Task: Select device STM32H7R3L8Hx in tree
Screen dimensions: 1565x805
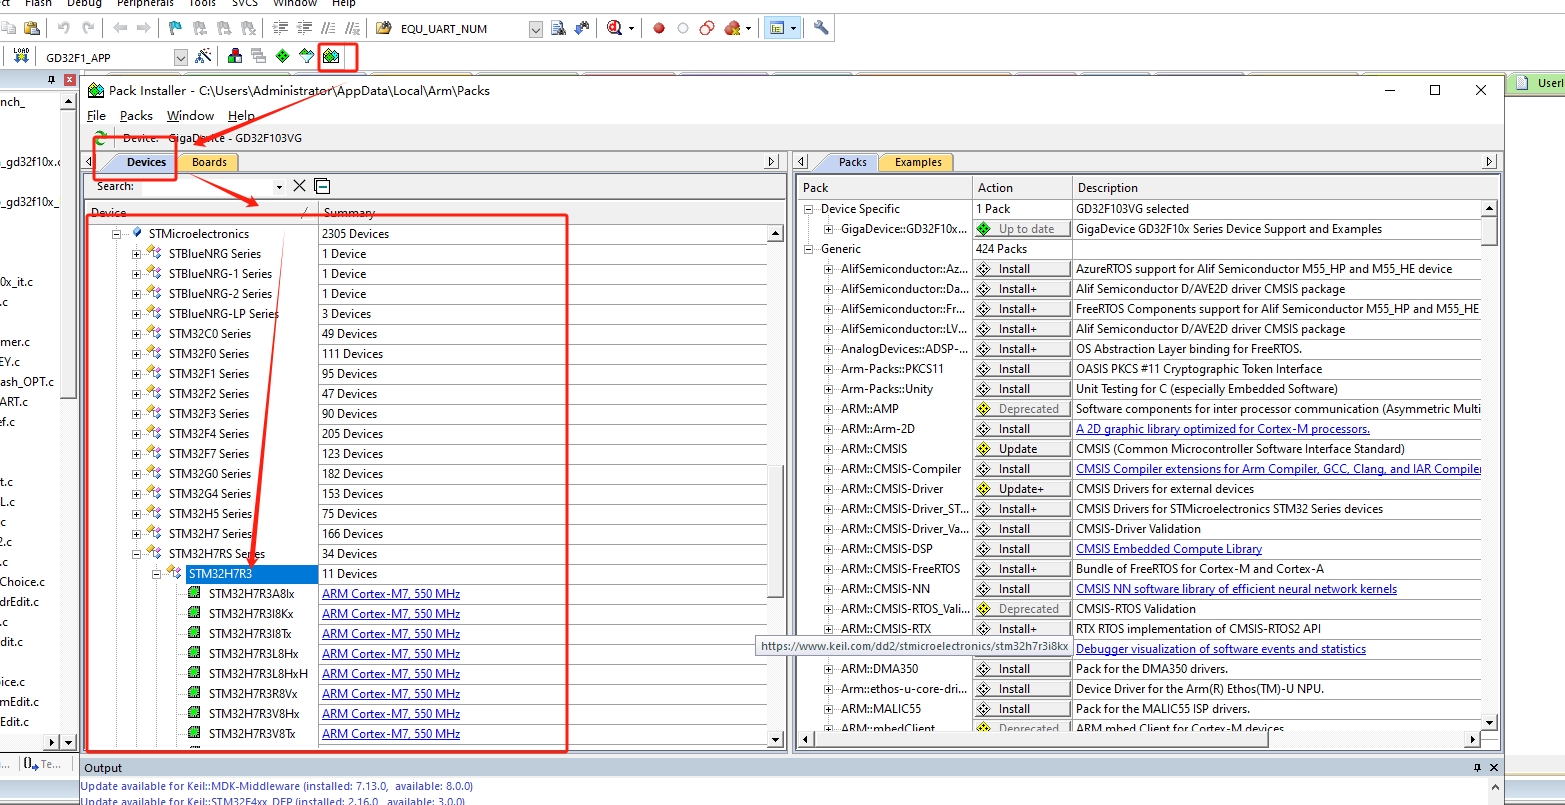Action: (x=253, y=654)
